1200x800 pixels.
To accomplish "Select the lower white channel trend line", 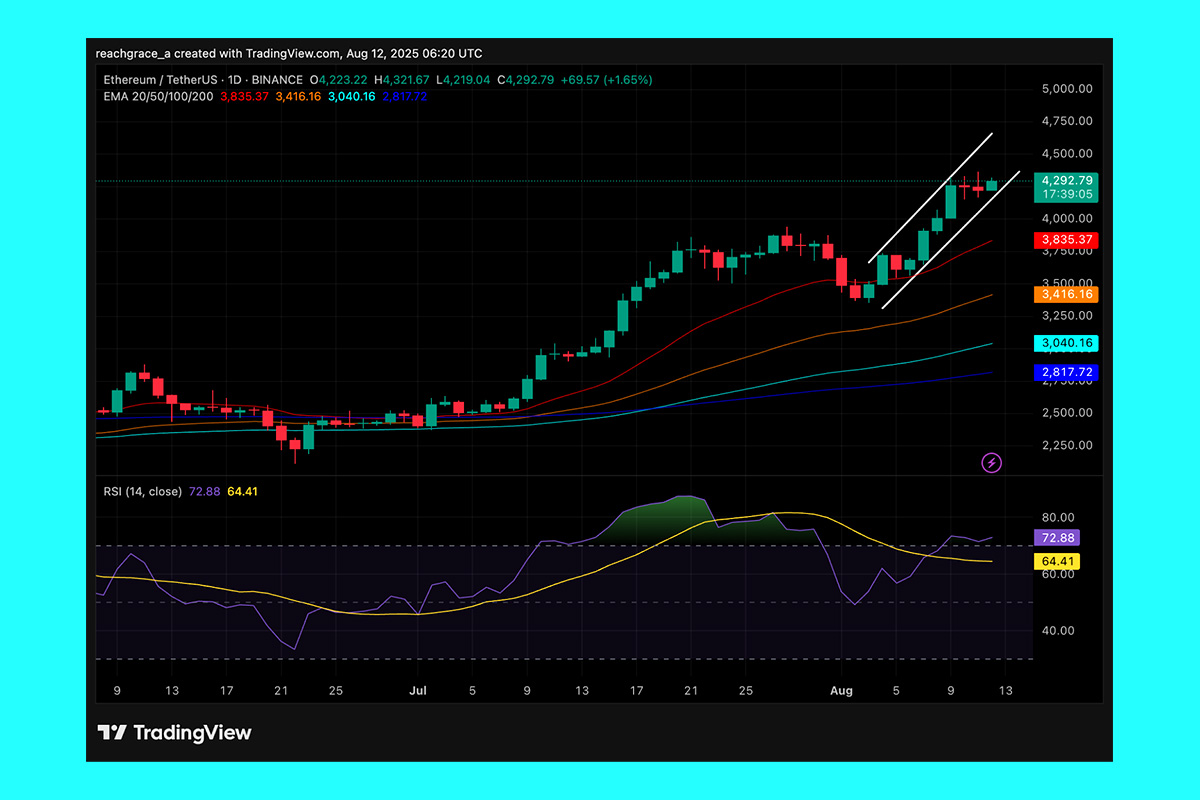I will tap(950, 240).
